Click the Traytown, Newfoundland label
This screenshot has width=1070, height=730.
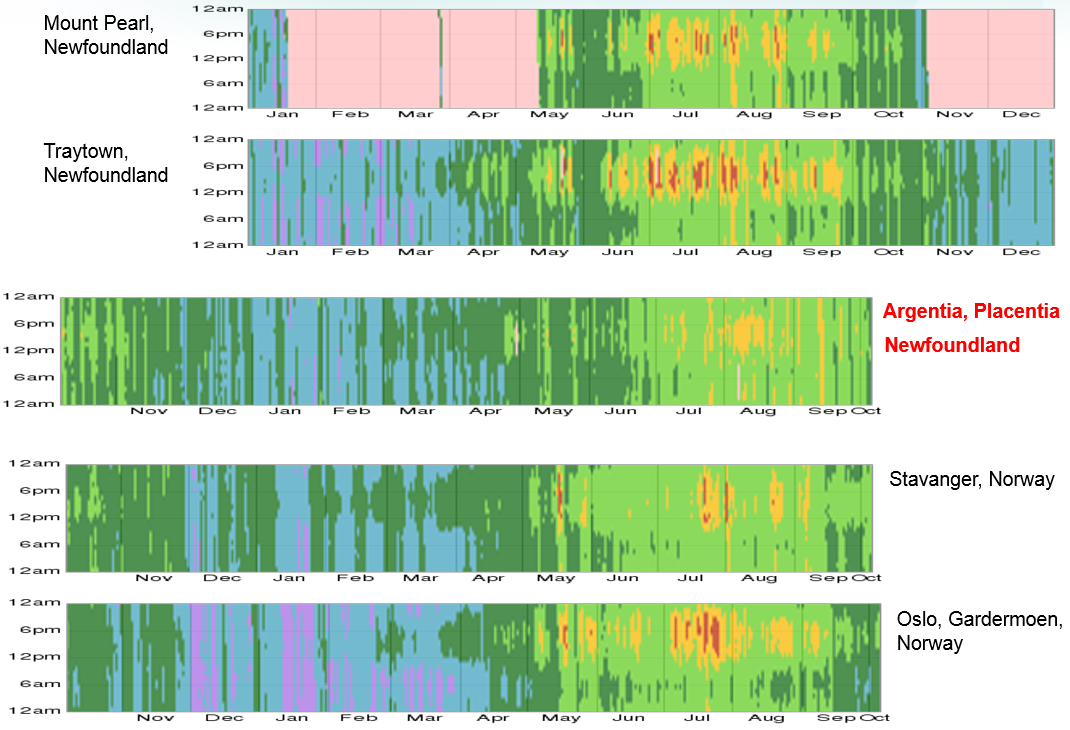[106, 163]
